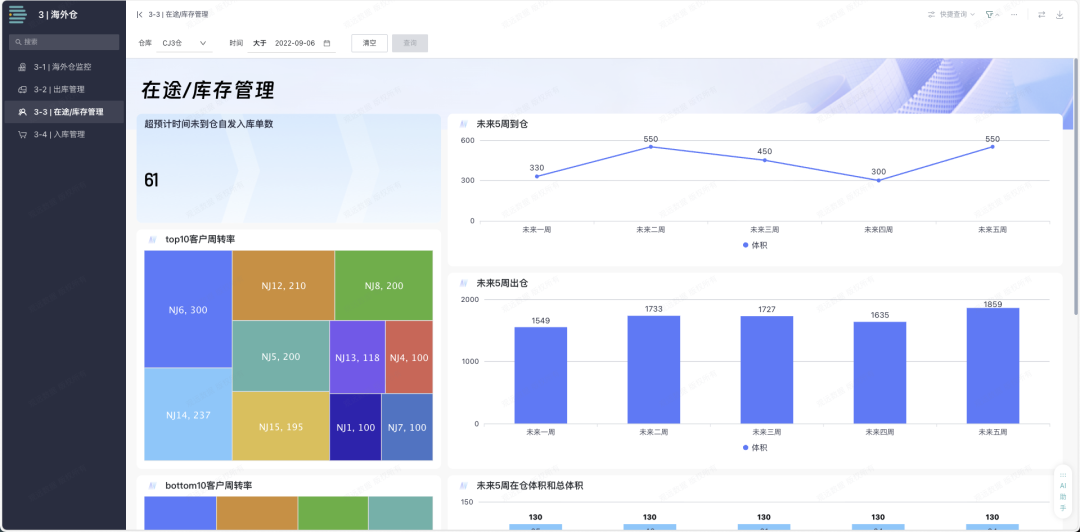
Task: Click the 未来二周 bar labeled 1733
Action: click(x=654, y=370)
